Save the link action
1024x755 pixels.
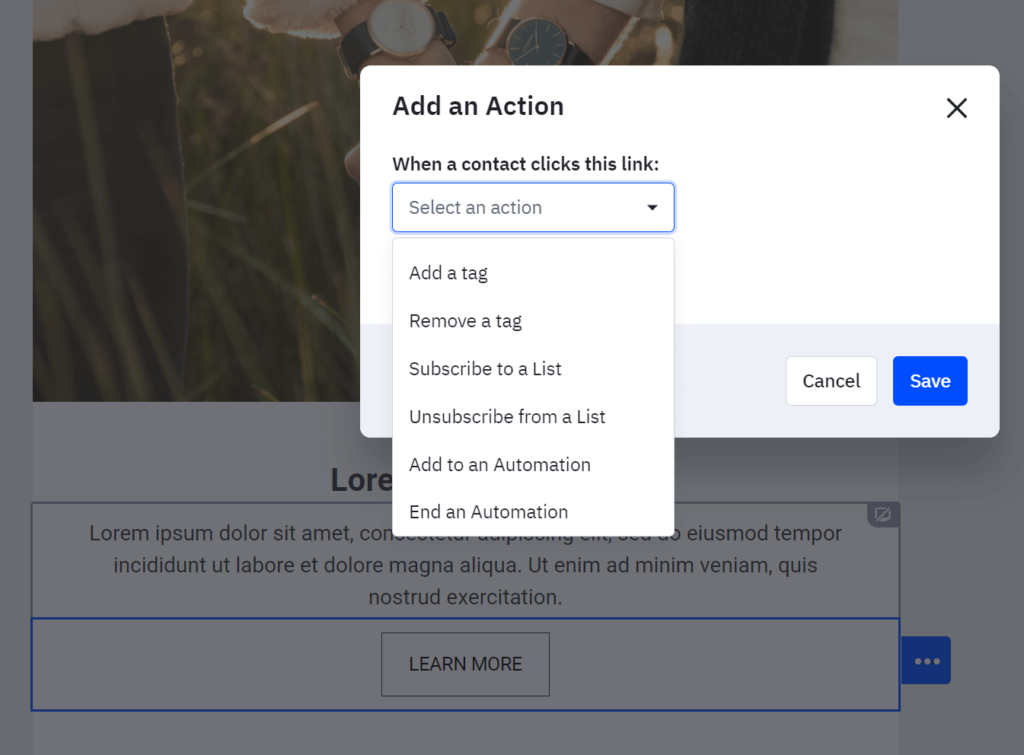[x=929, y=381]
